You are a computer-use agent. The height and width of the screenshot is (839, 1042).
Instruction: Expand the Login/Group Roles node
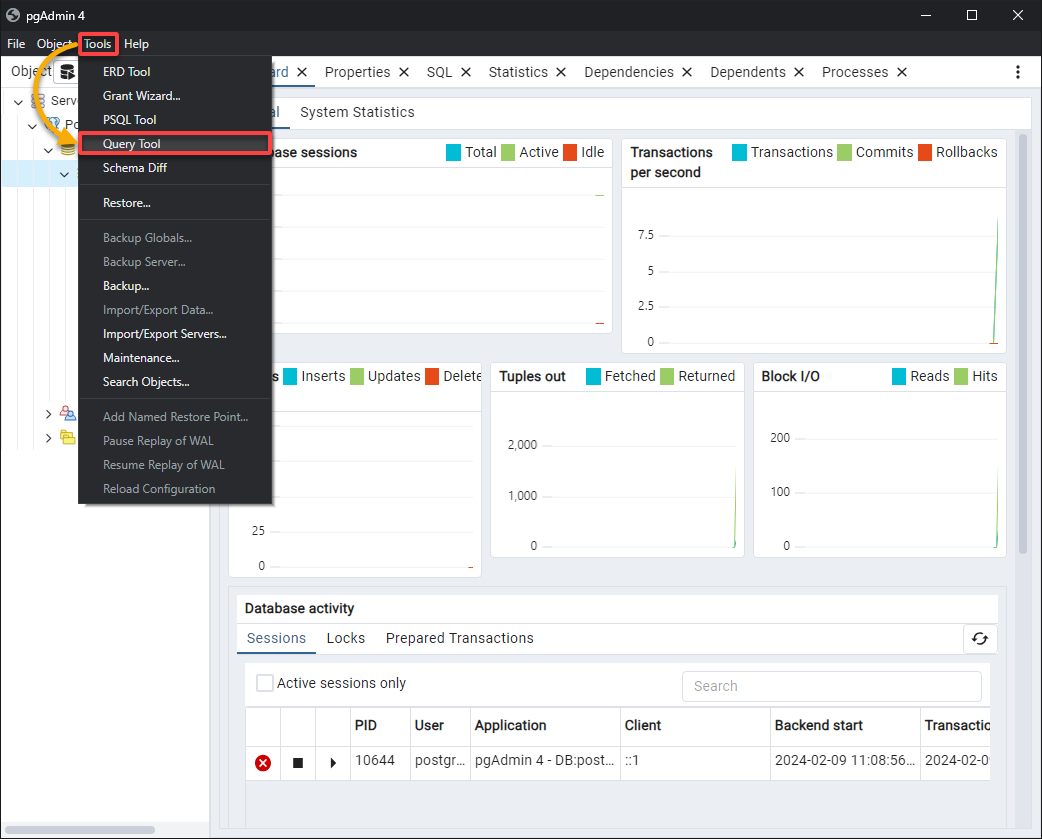[48, 414]
